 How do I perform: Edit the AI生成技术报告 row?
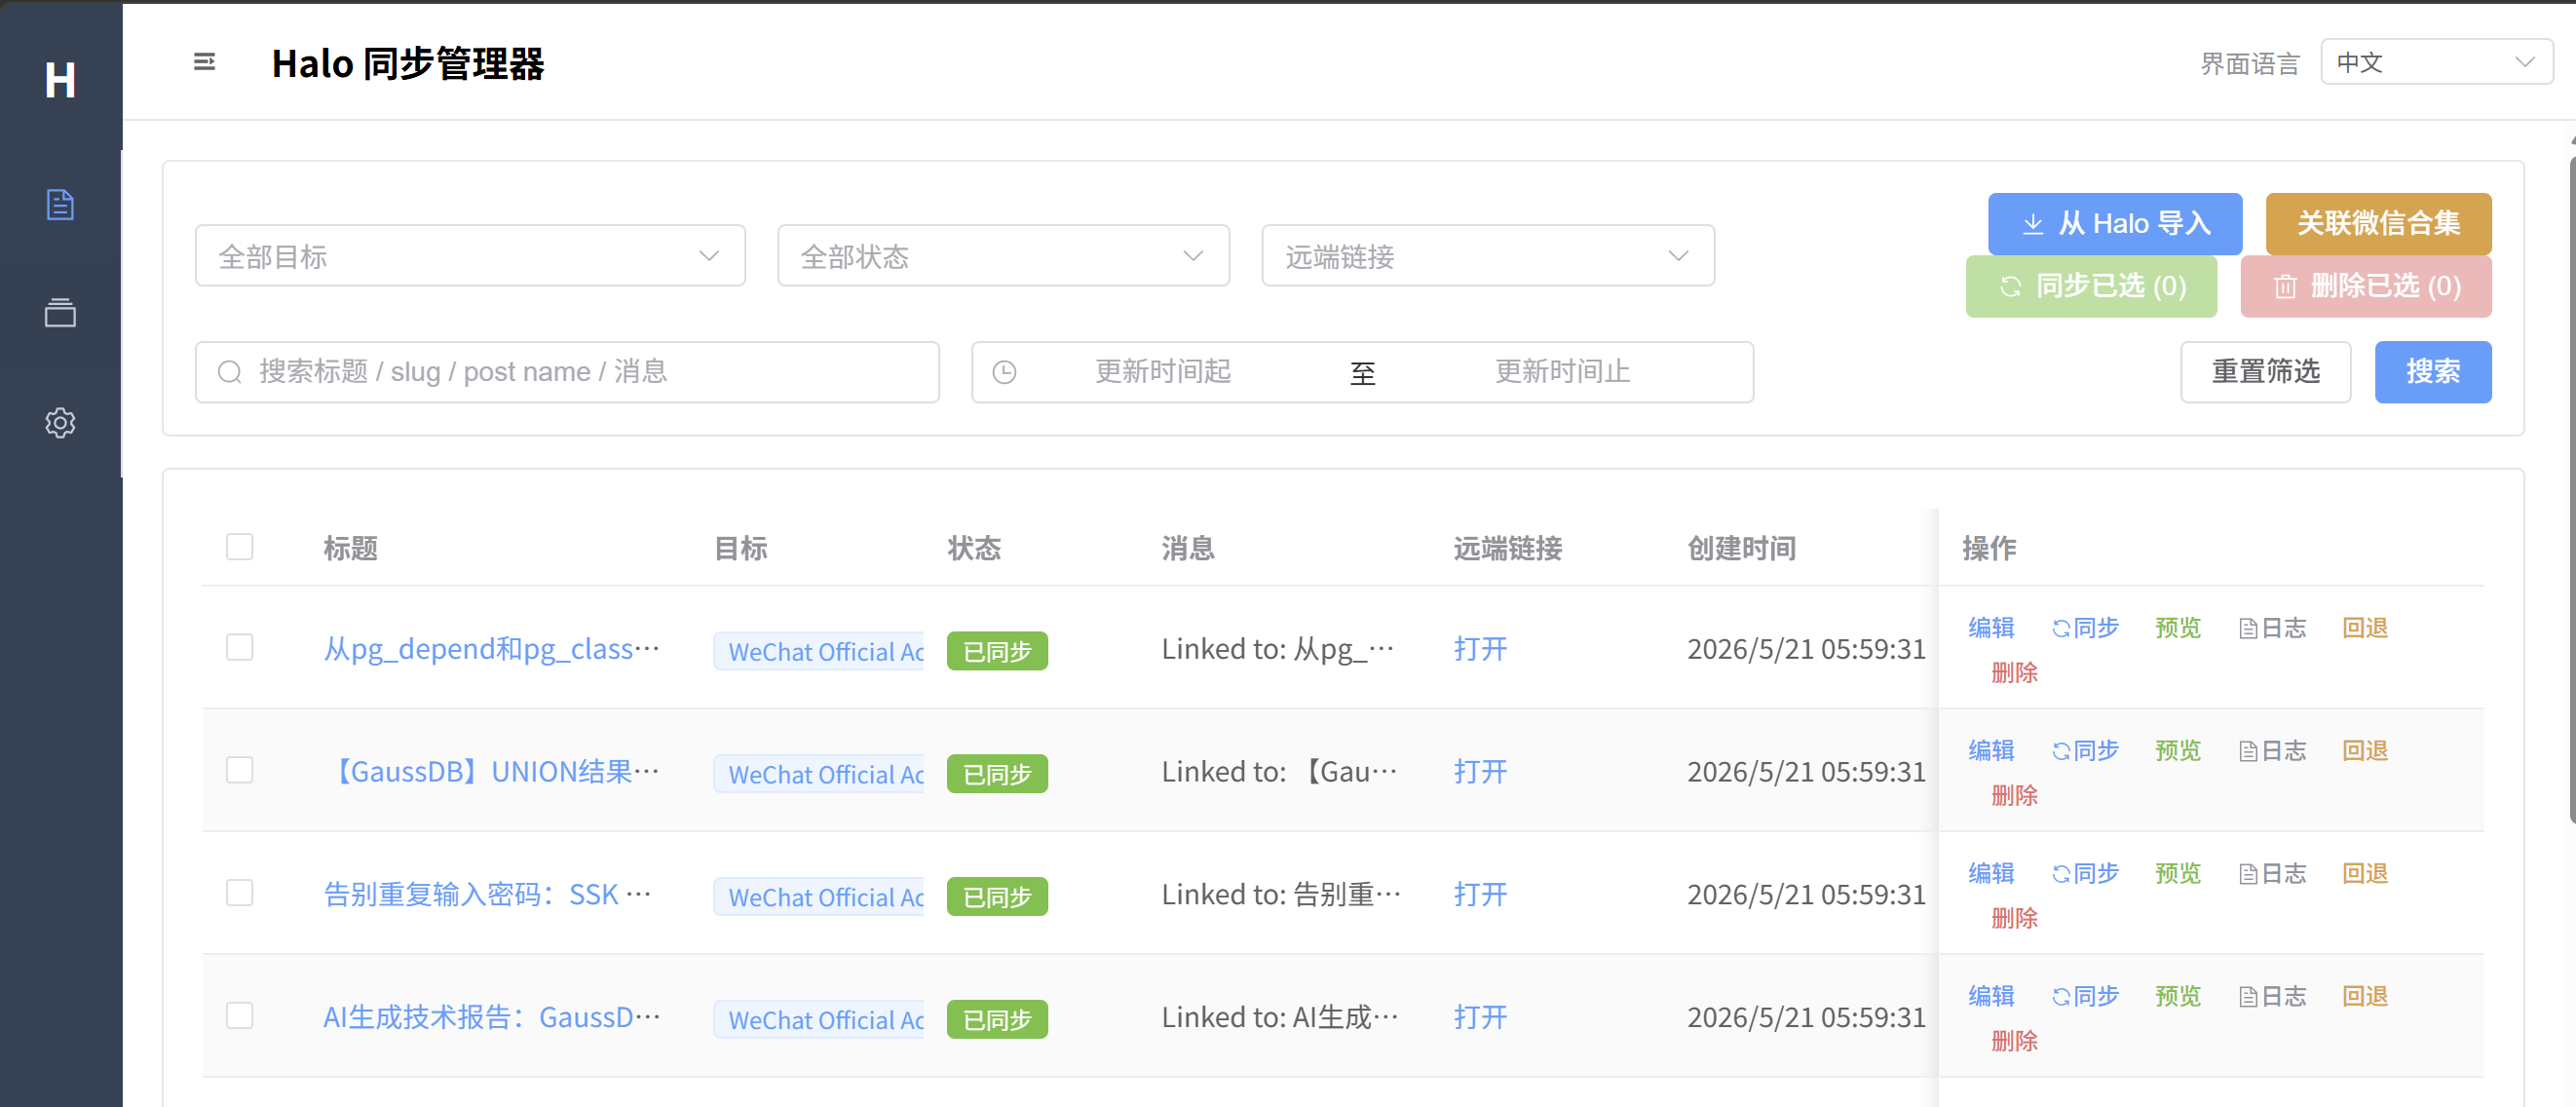(1991, 997)
